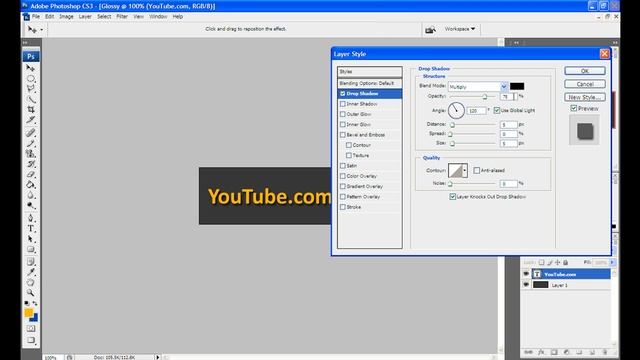Change screen mode at toolbox bottom
Screen dimensions: 640x360
click(x=31, y=340)
